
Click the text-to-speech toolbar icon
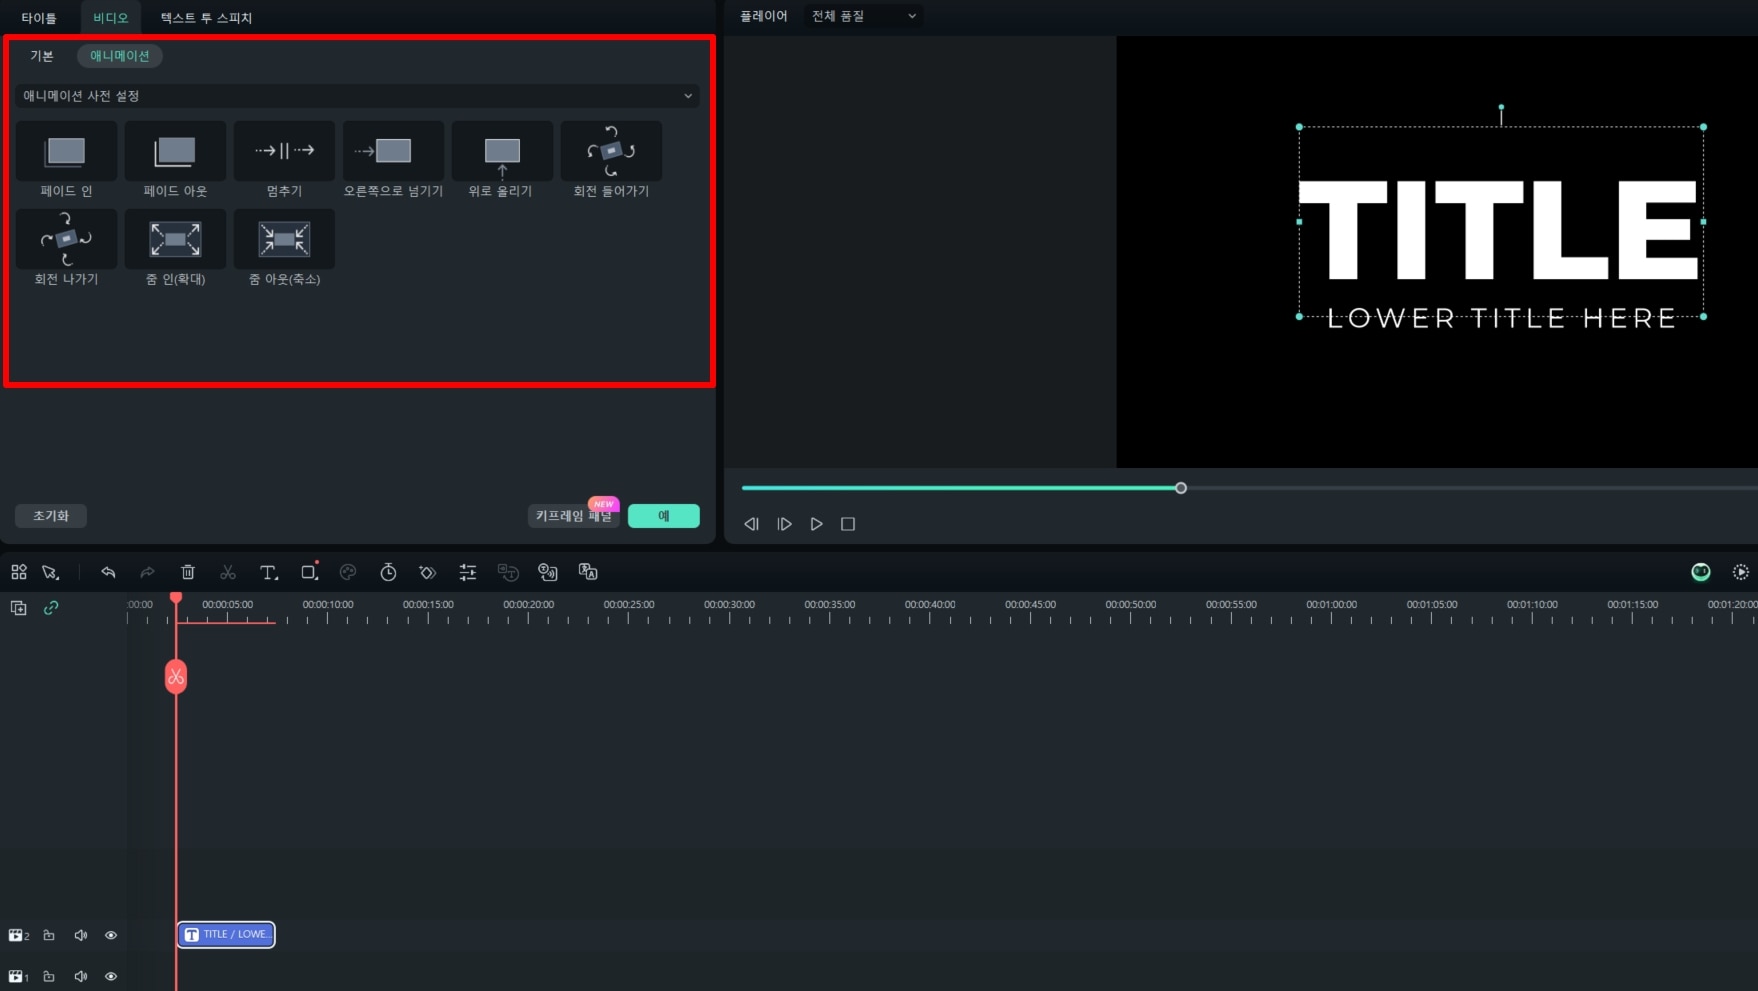[x=548, y=572]
